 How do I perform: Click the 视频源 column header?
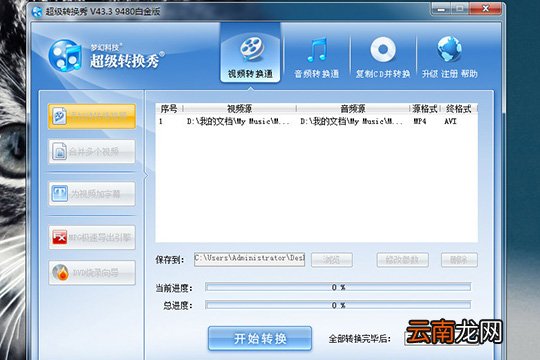239,109
